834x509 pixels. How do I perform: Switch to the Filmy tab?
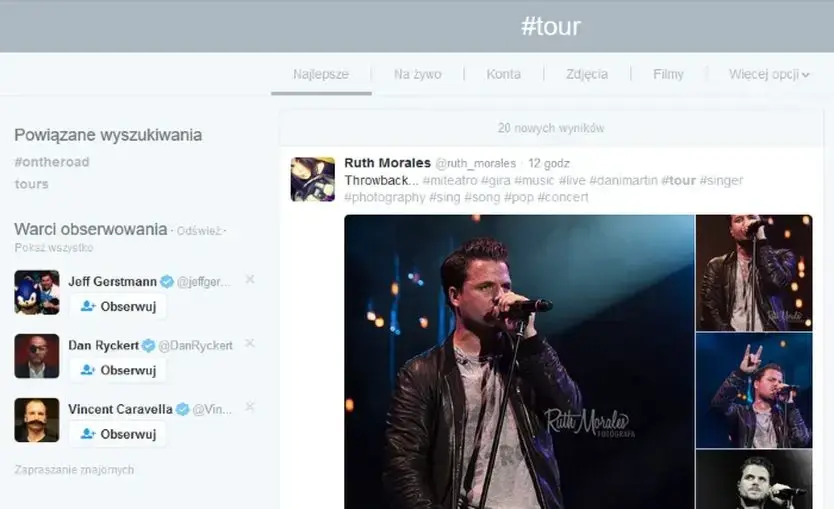[x=668, y=74]
